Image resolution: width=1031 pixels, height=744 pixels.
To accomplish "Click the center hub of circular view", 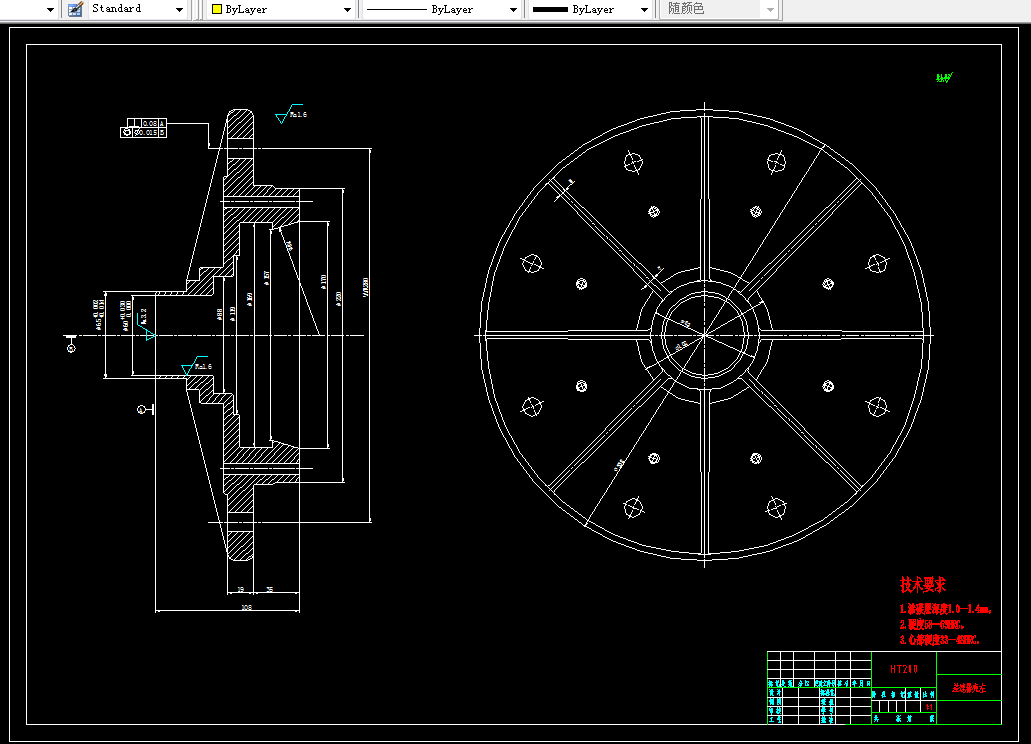I will [x=705, y=335].
